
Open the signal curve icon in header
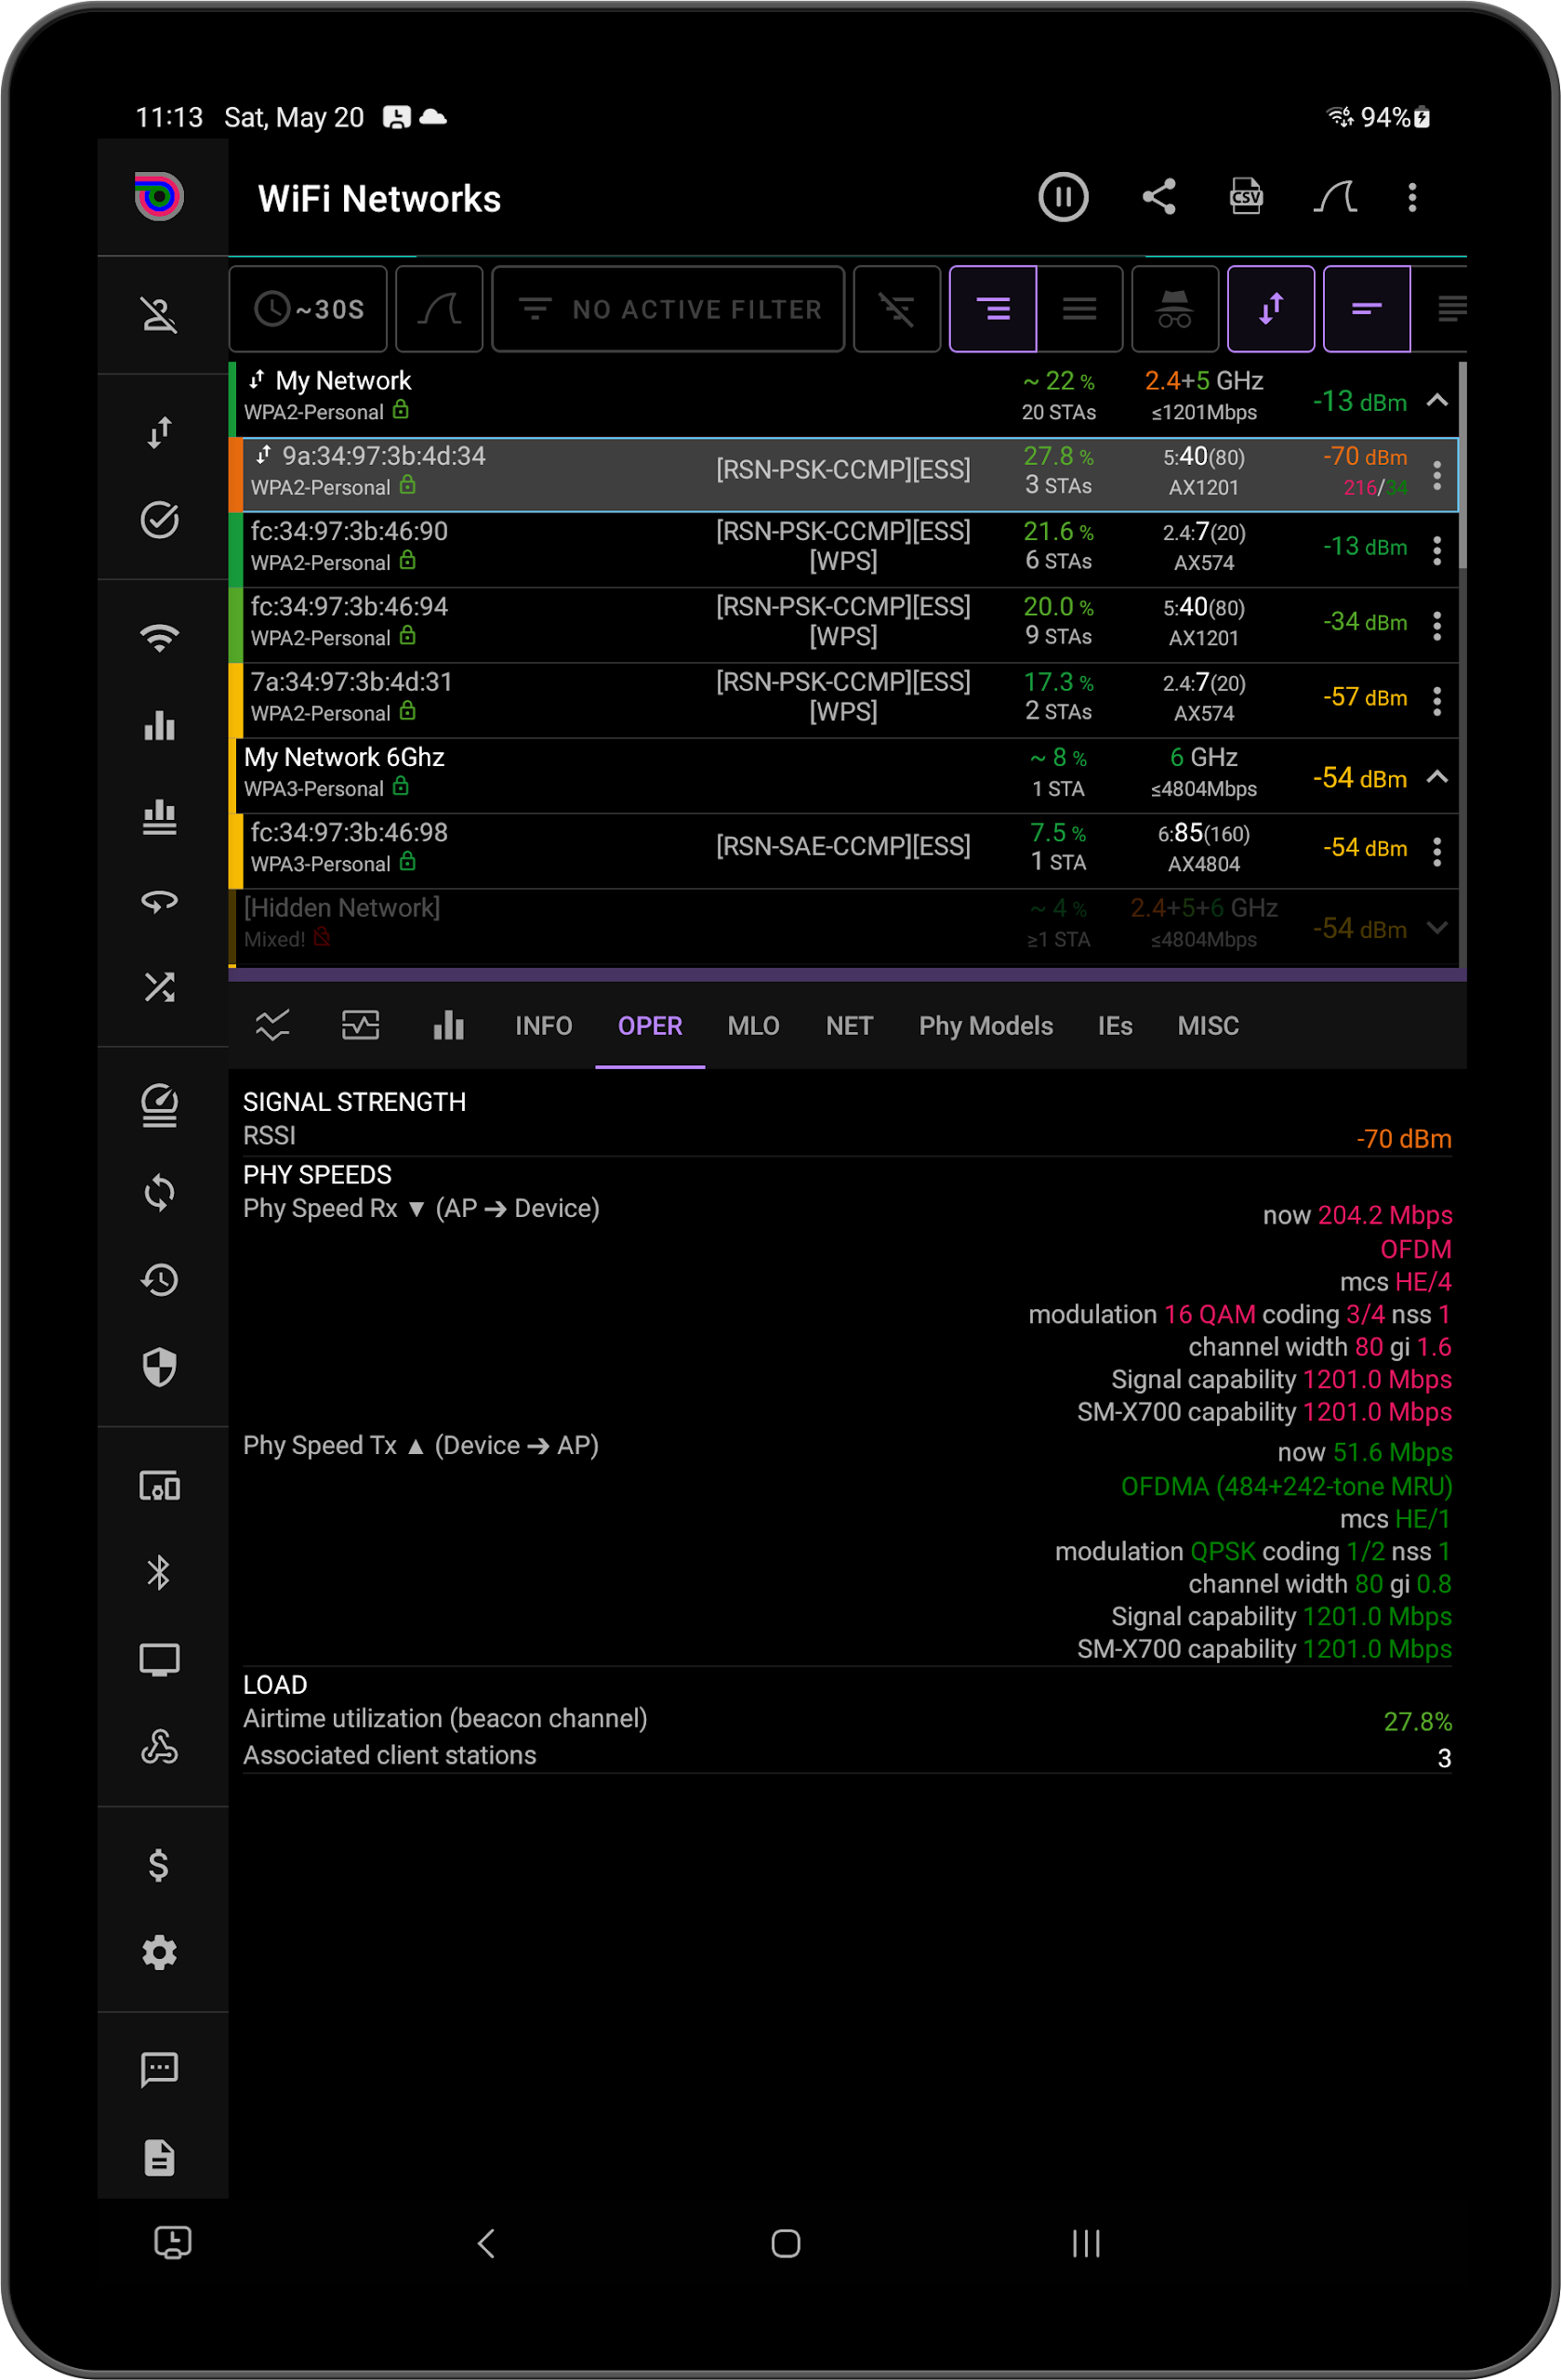1335,197
